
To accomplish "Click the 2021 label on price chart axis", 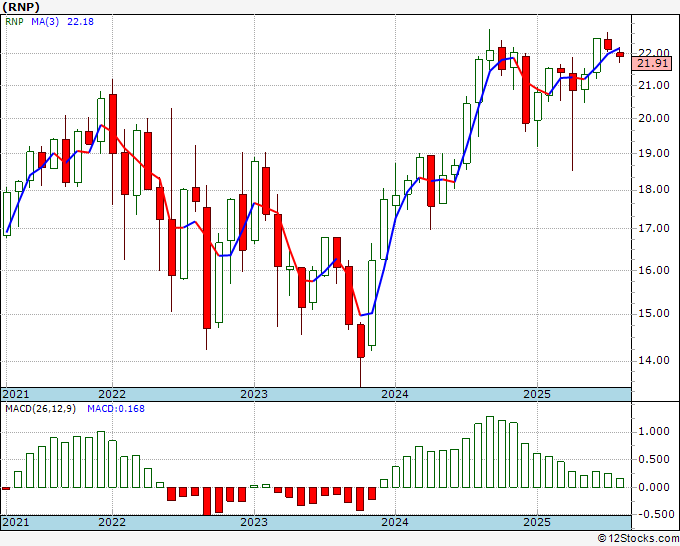I will (16, 394).
